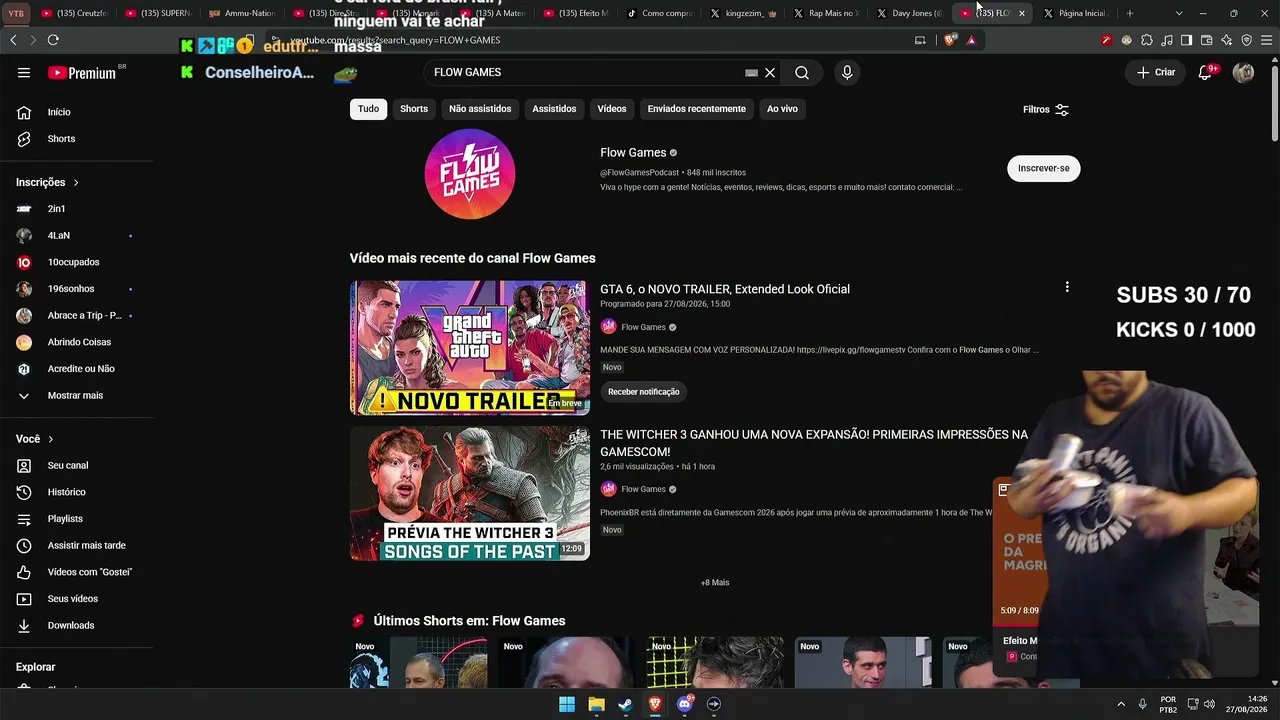Open the Witcher 3 preview thumbnail
This screenshot has width=1280, height=720.
click(x=470, y=494)
